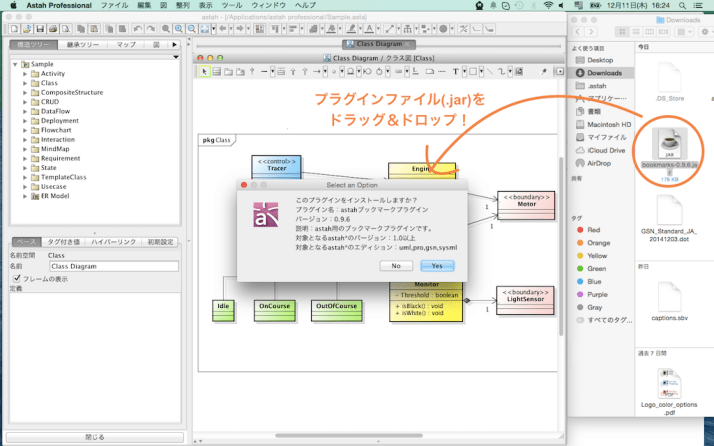This screenshot has height=446, width=714.
Task: Click Yes to install the plugin
Action: point(437,265)
